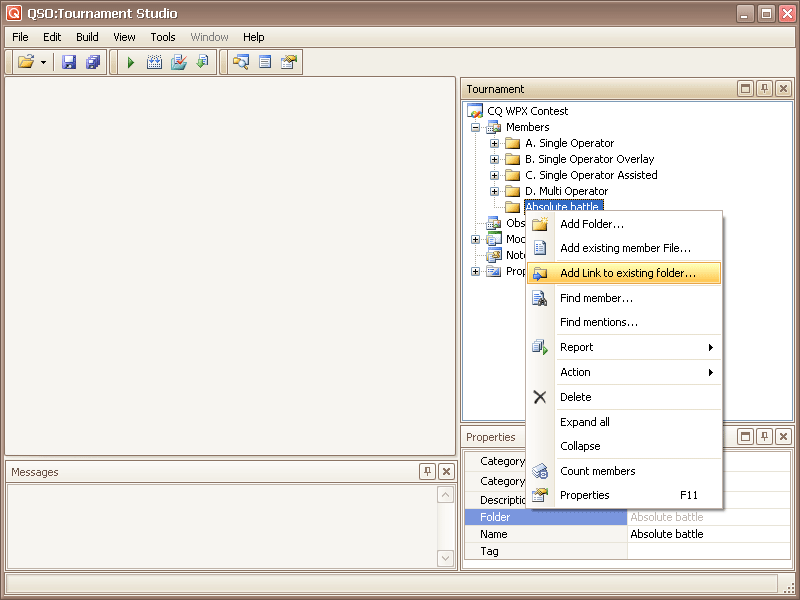Viewport: 800px width, 600px height.
Task: Click the find/magnifier toolbar icon
Action: [x=240, y=62]
